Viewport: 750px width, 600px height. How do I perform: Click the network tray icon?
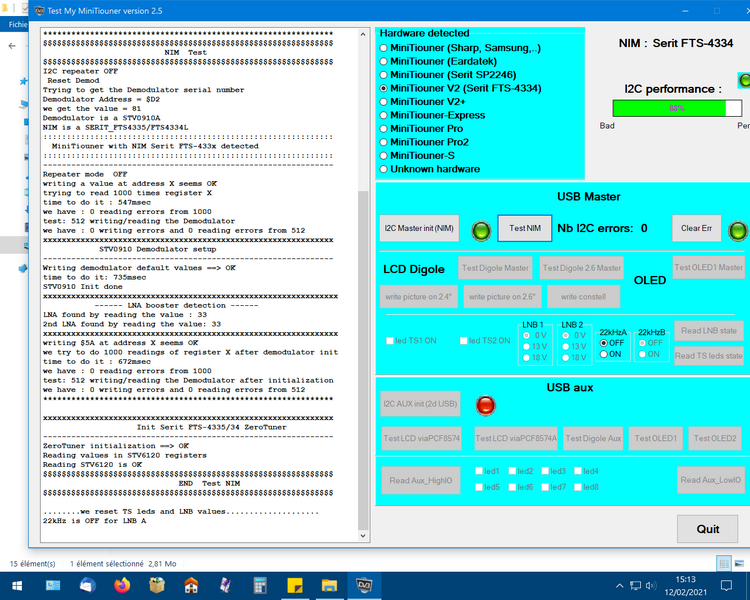pos(635,586)
